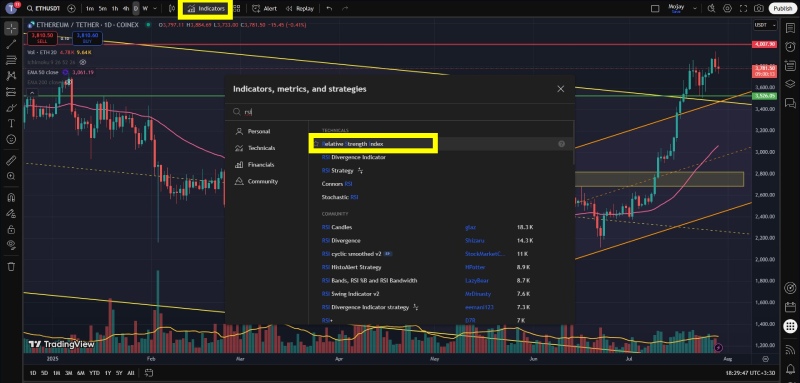The height and width of the screenshot is (383, 800).
Task: Toggle hide all drawings eye icon
Action: (x=11, y=245)
